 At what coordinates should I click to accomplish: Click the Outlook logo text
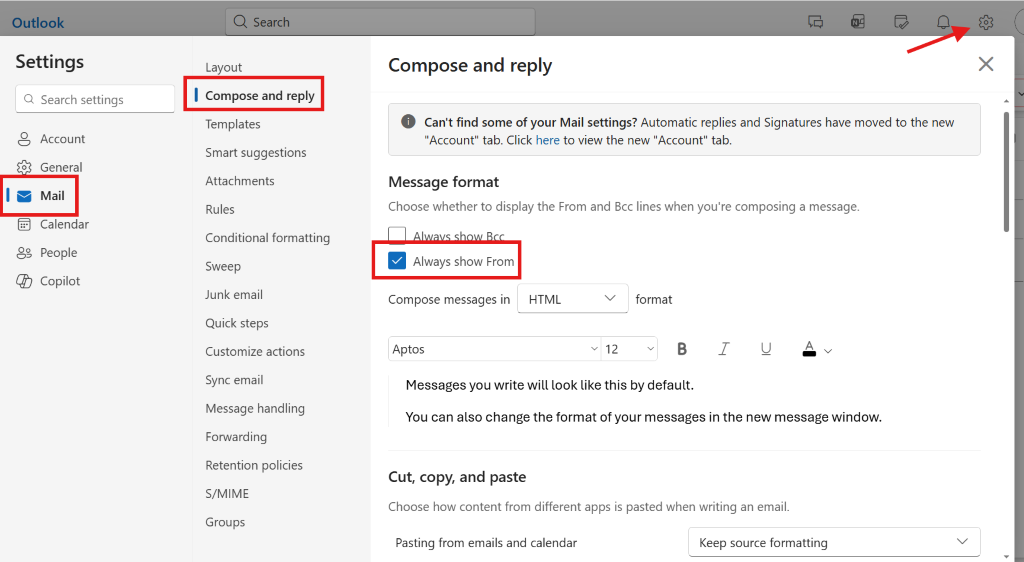pyautogui.click(x=38, y=23)
